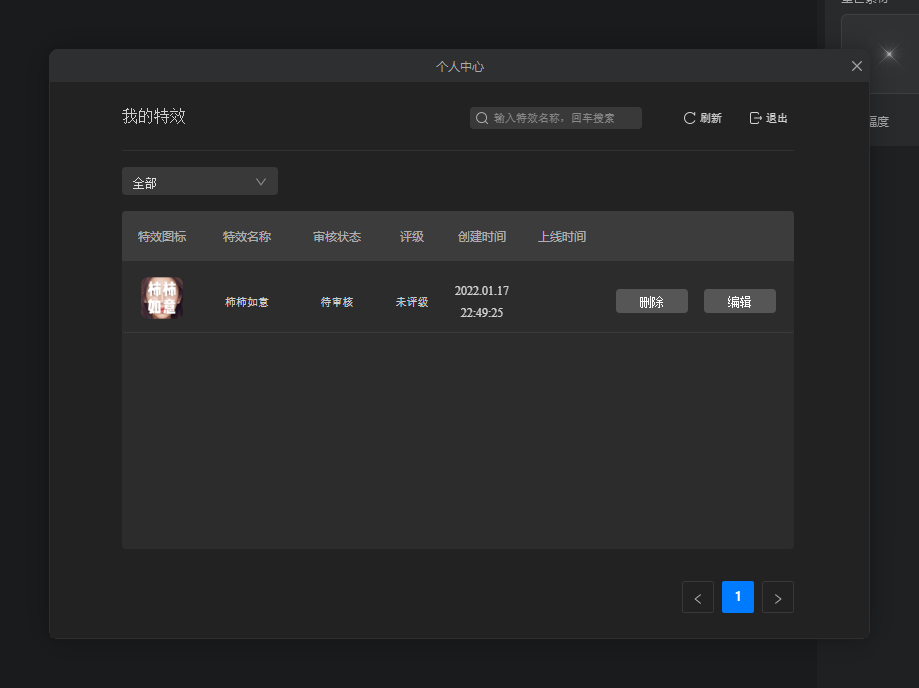Go to the previous page with the left arrow
The width and height of the screenshot is (919, 688).
click(x=698, y=597)
